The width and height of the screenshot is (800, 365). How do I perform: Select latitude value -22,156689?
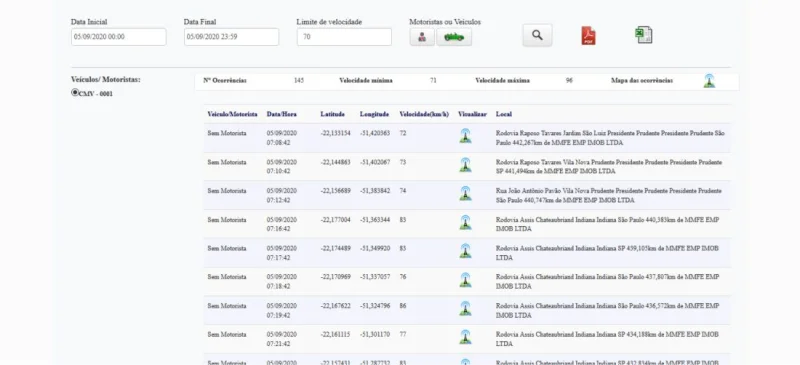tap(335, 191)
